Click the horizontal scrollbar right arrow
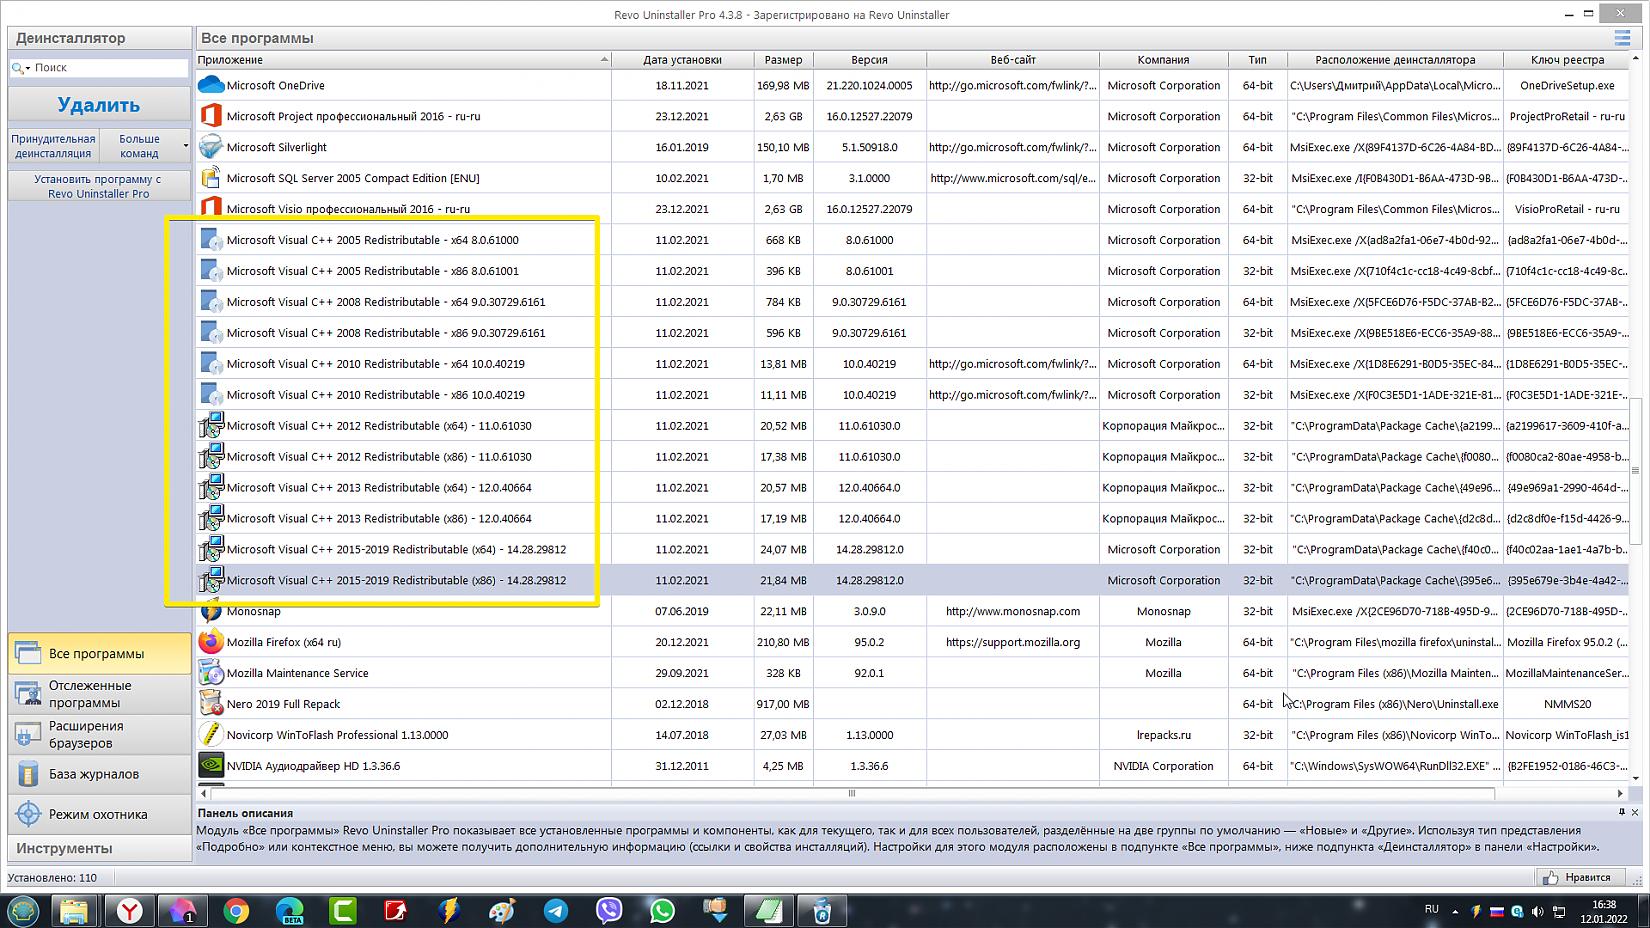Viewport: 1650px width, 928px height. coord(1620,793)
